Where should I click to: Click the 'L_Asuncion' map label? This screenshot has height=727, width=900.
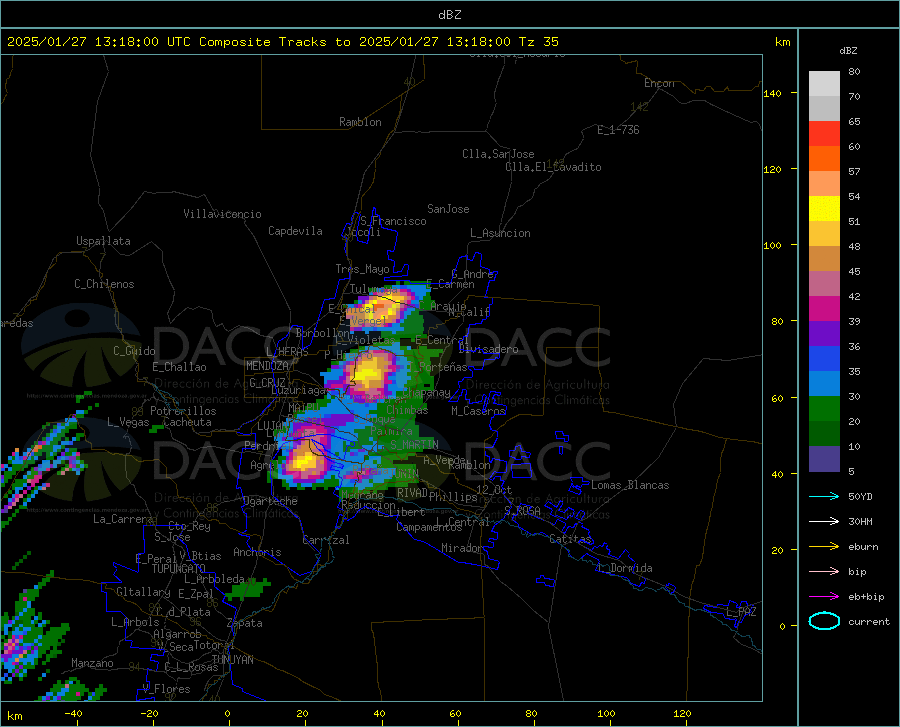pos(500,233)
